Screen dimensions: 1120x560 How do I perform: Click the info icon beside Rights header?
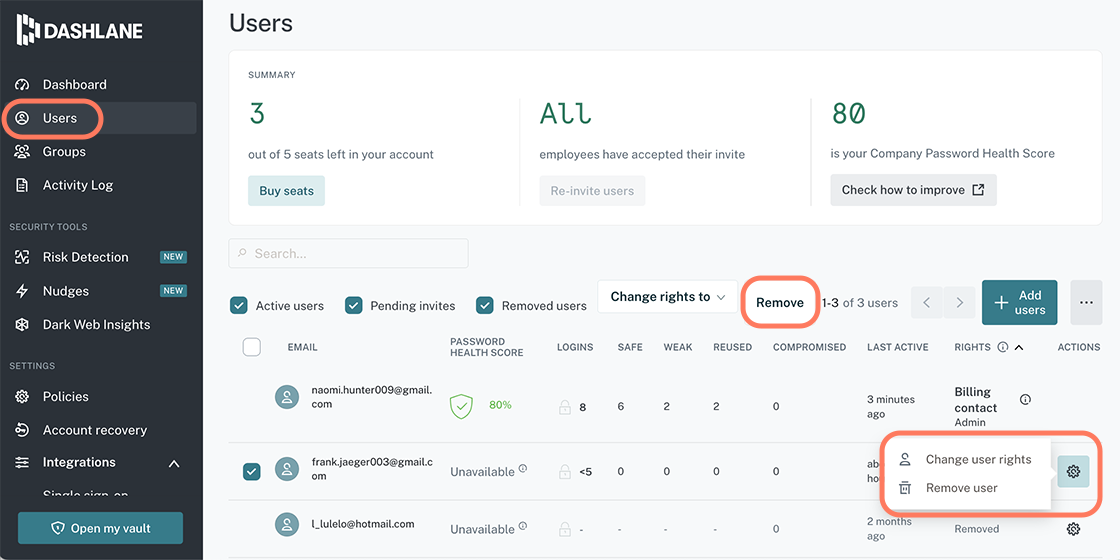(x=1002, y=348)
